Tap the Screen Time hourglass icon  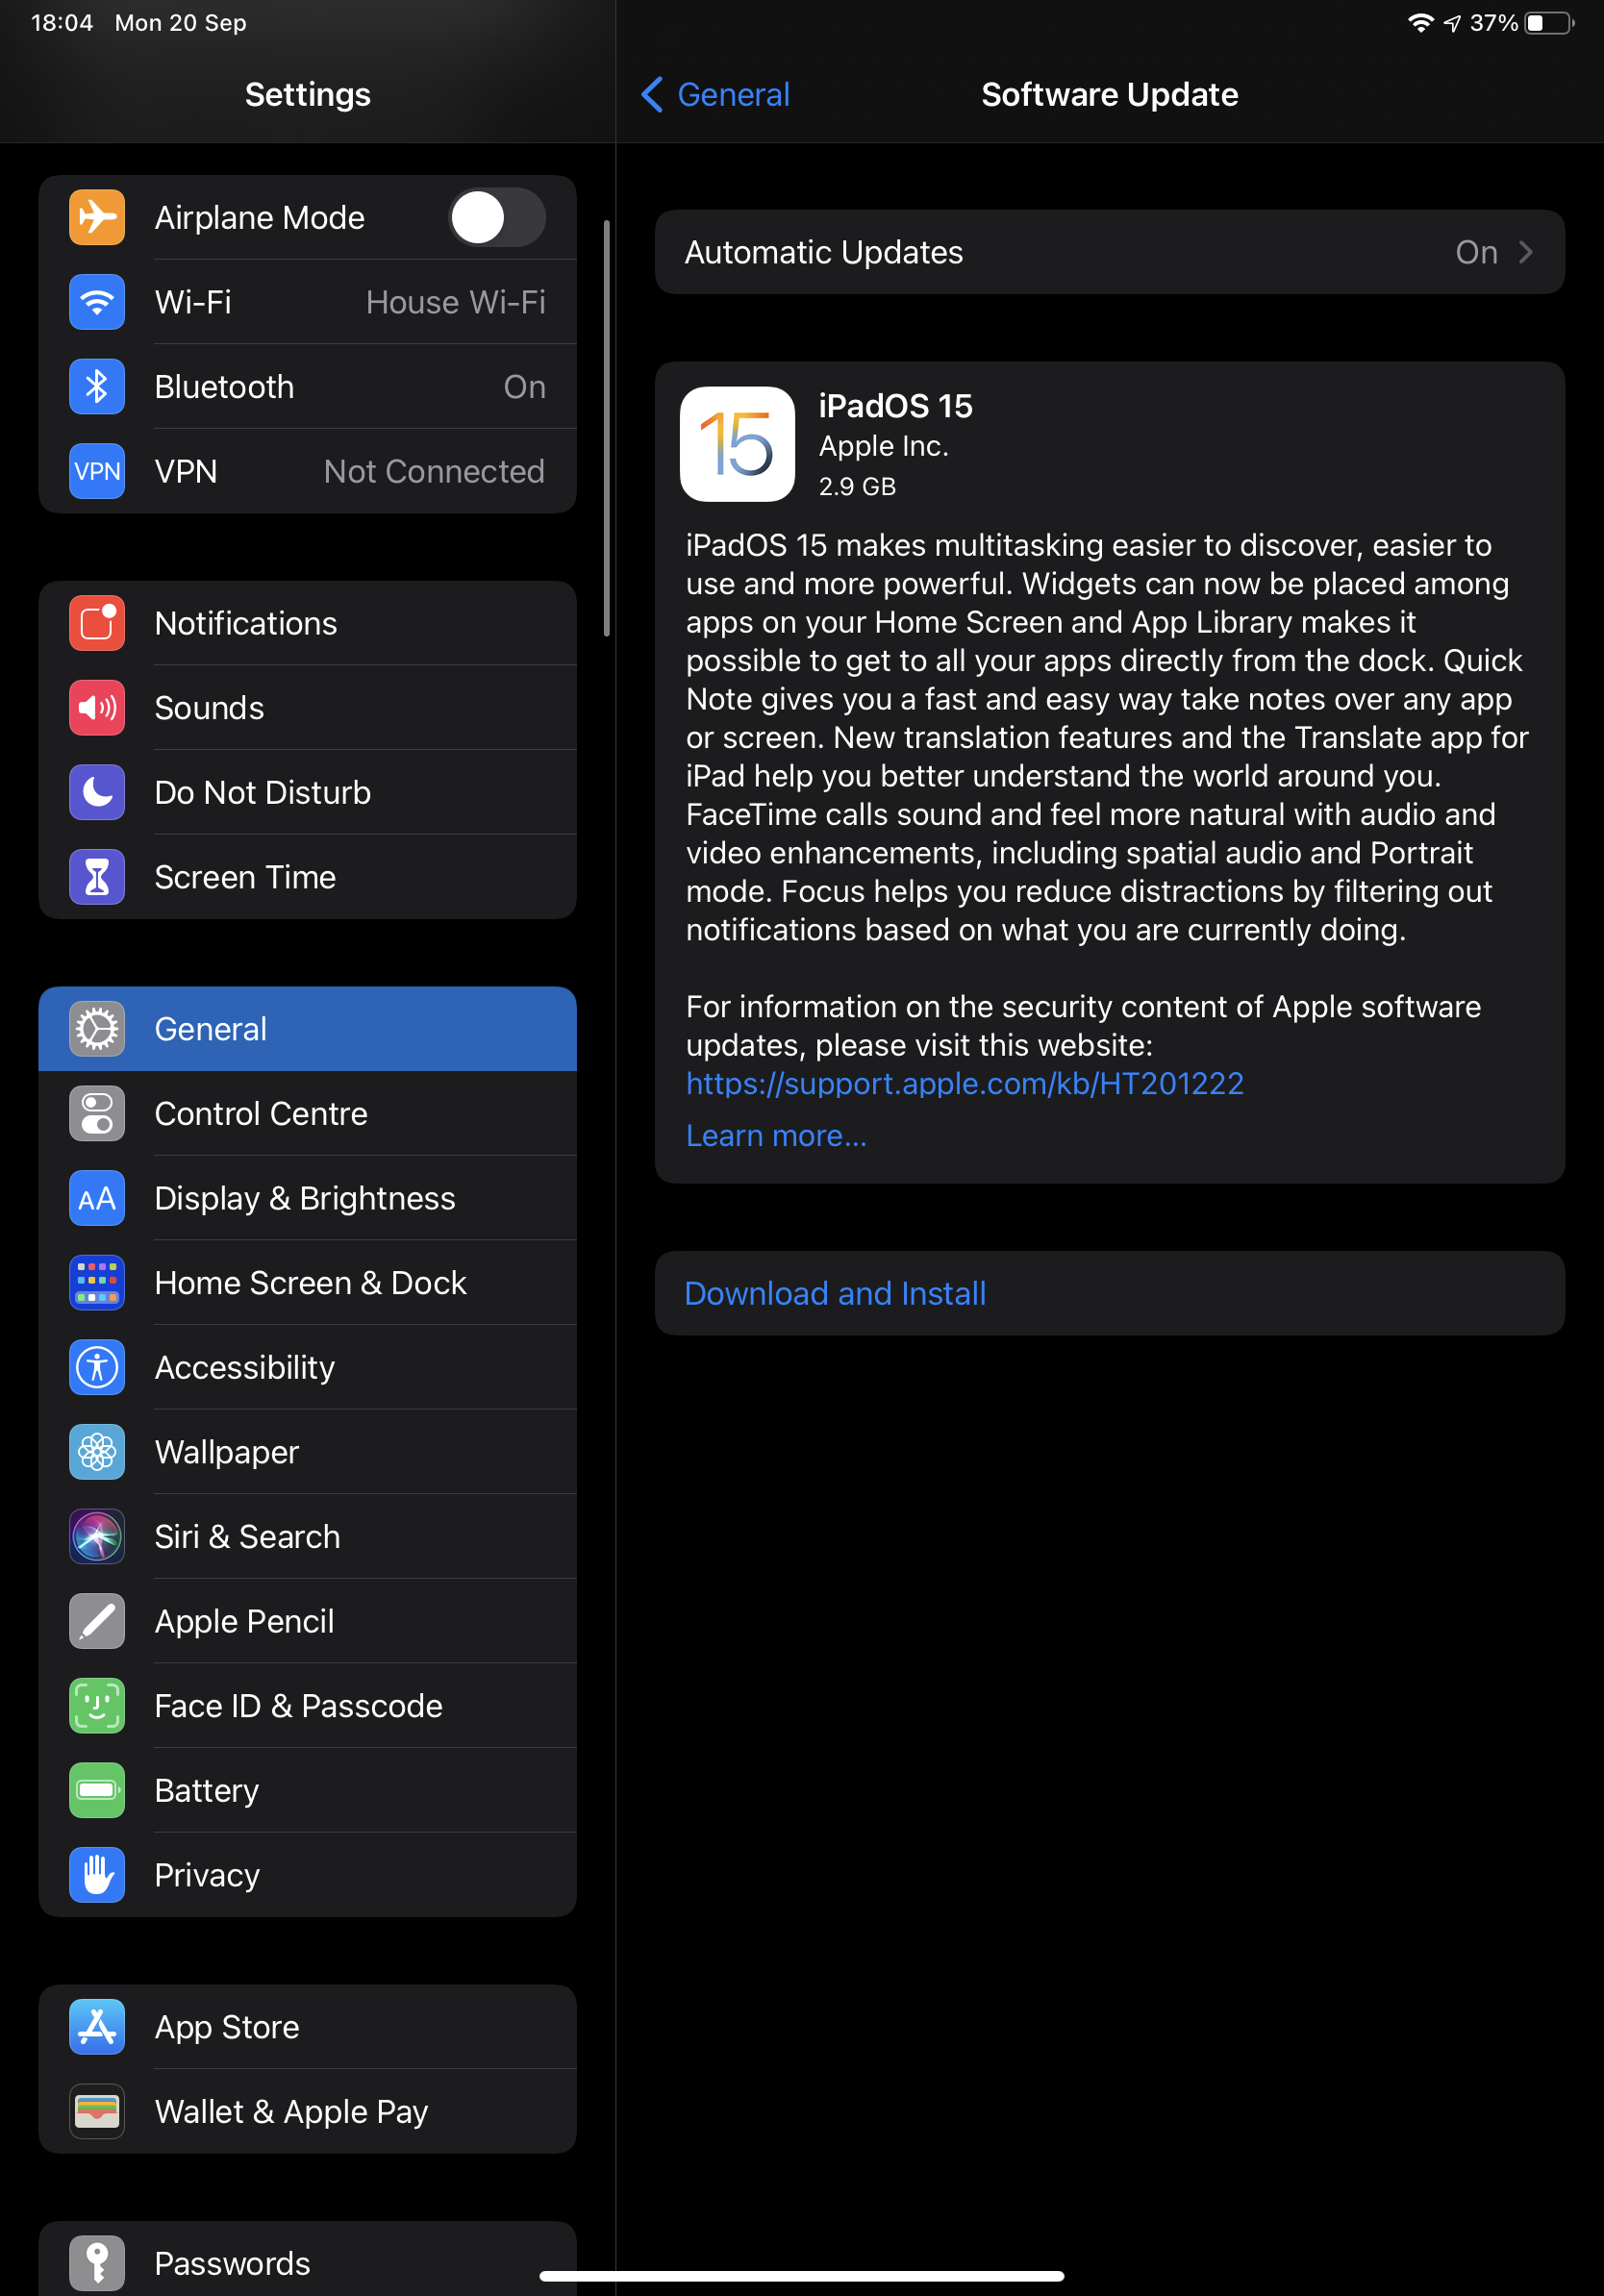tap(97, 877)
